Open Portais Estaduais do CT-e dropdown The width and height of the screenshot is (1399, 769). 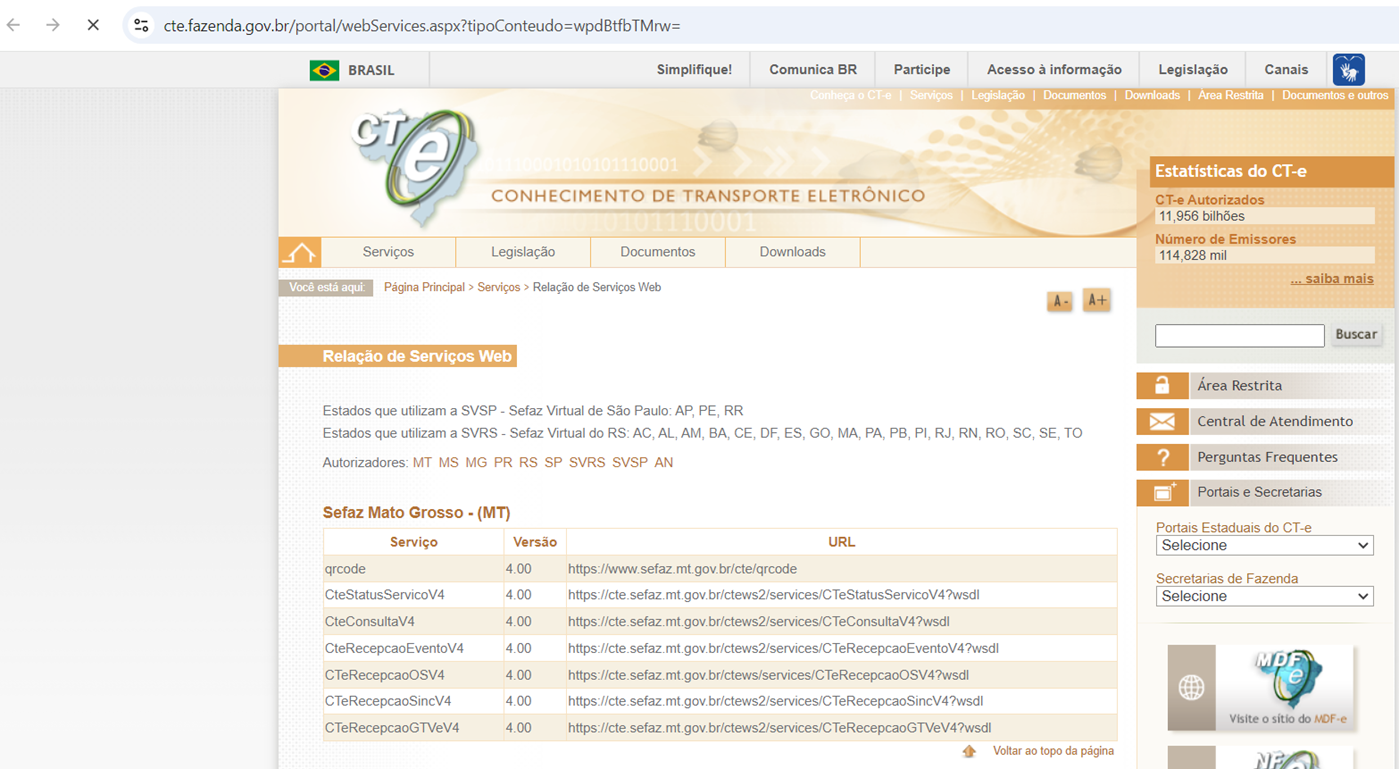point(1264,545)
